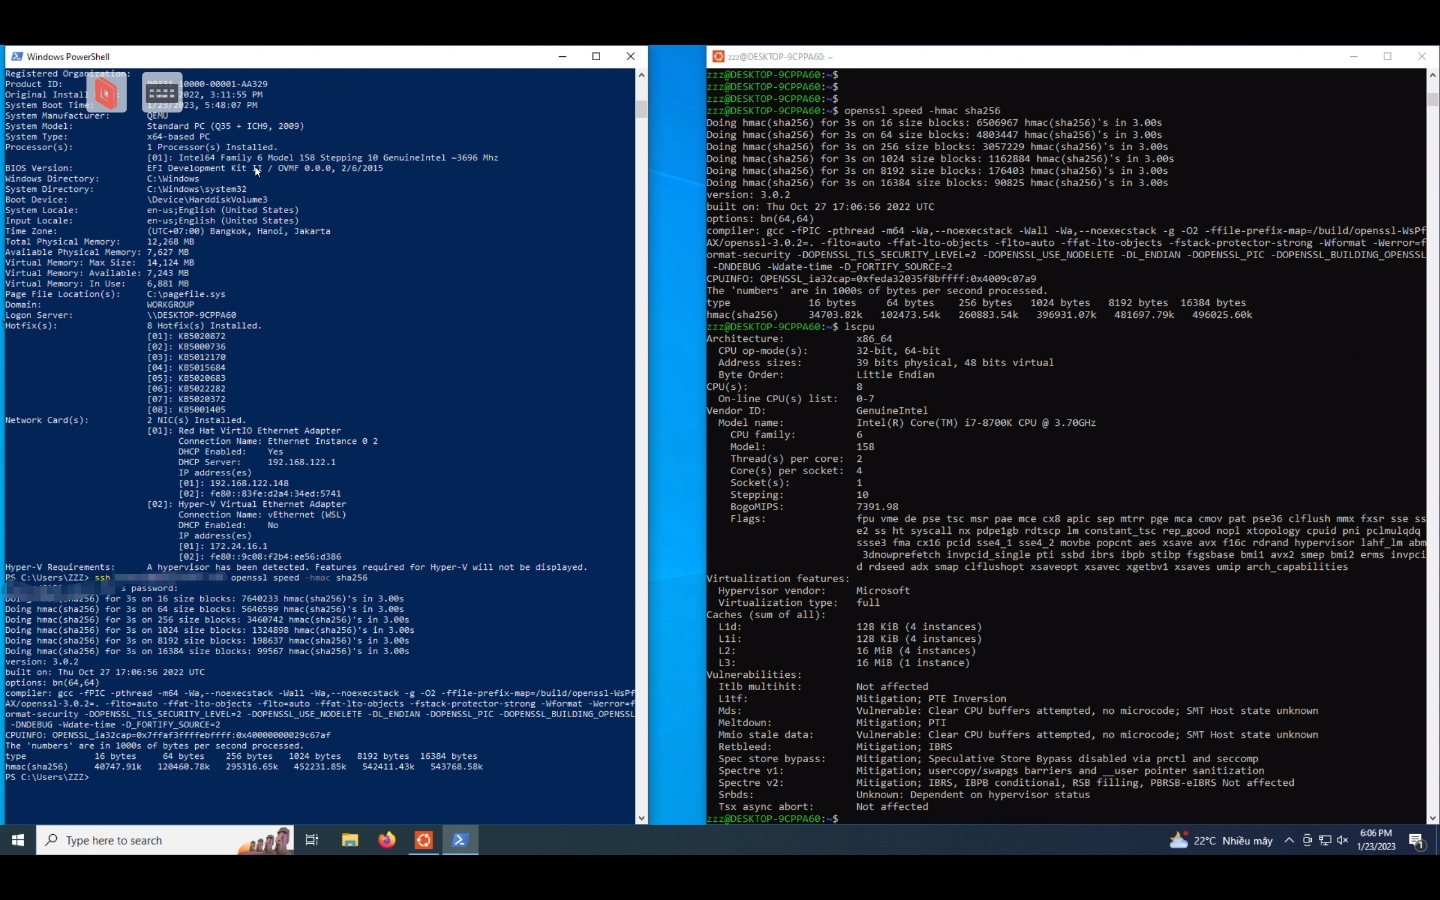The image size is (1440, 900).
Task: Click the Ubuntu terminal scrollbar thumb
Action: point(1433,99)
